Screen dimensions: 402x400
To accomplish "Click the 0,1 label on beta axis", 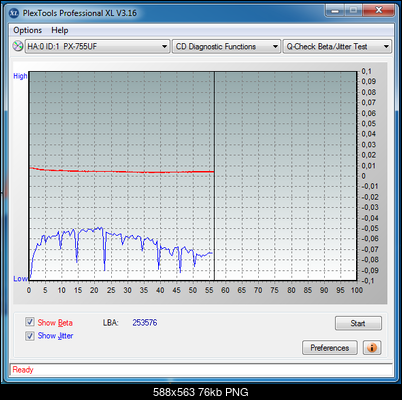I will tap(366, 71).
